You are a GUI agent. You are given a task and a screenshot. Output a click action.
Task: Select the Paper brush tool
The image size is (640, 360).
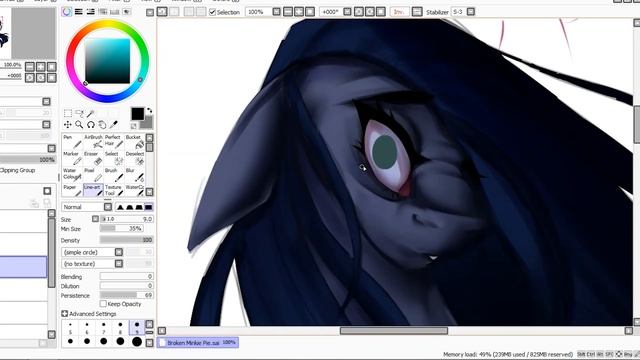[x=73, y=190]
